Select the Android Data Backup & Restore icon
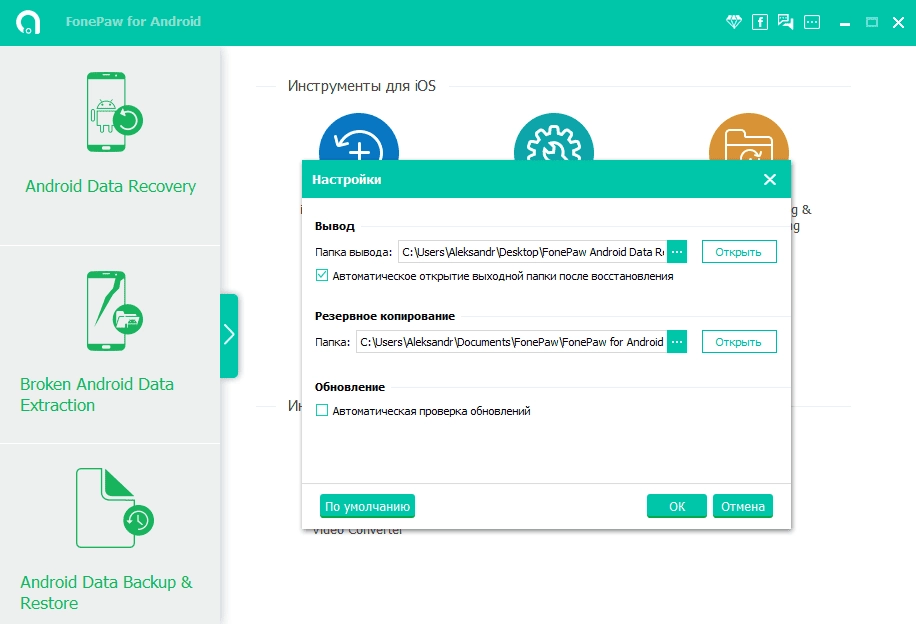The image size is (916, 624). 114,508
